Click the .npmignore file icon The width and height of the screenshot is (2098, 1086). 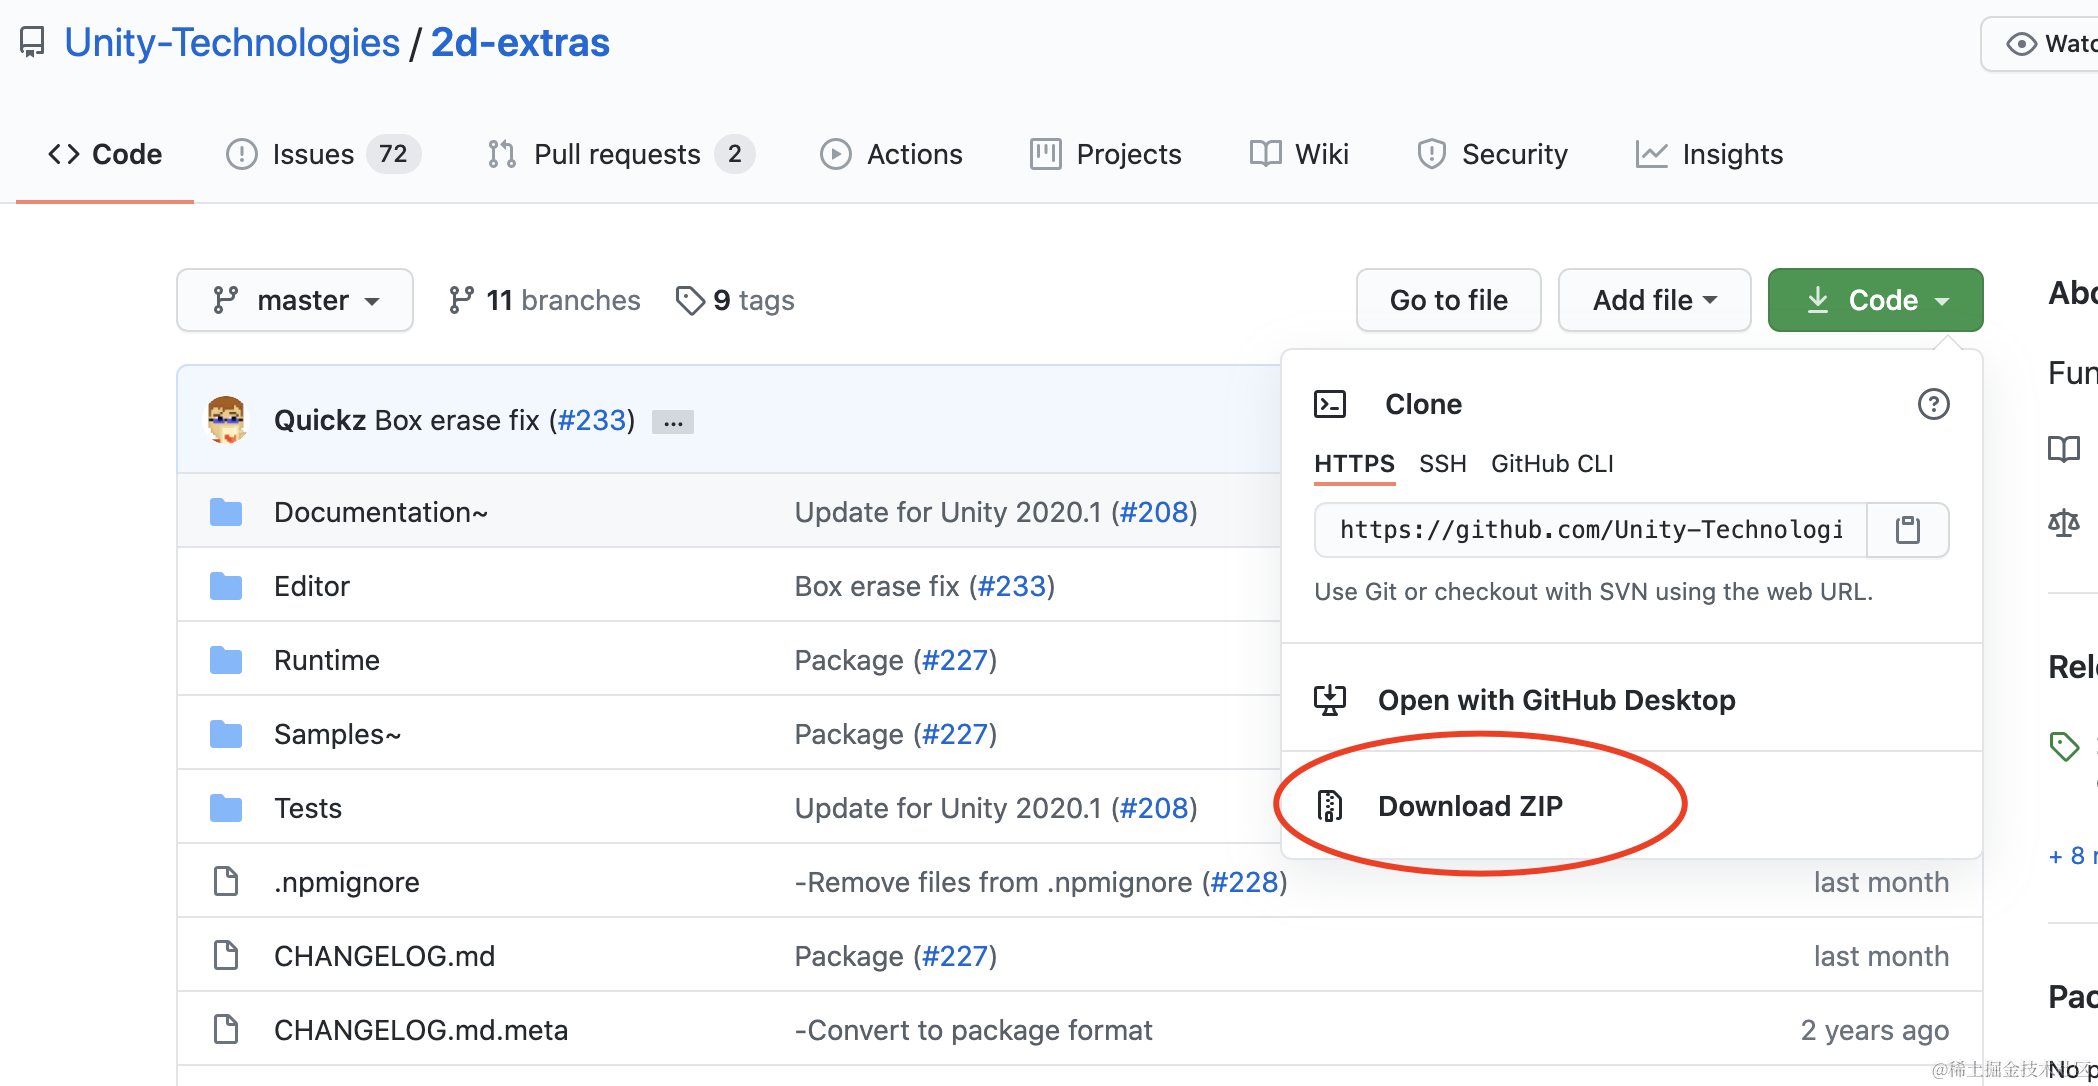coord(226,882)
